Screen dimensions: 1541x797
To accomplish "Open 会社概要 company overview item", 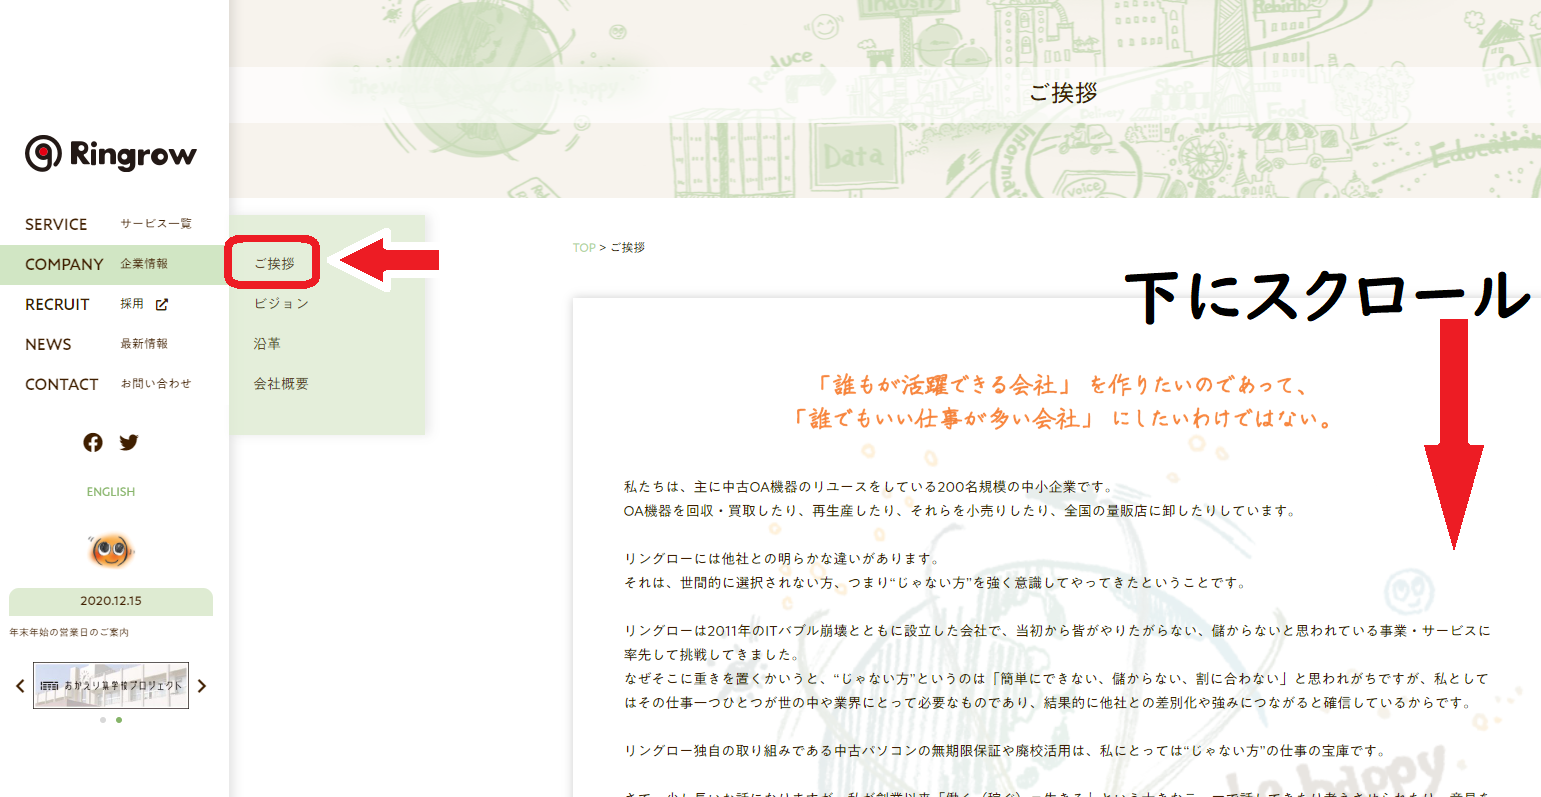I will 281,383.
